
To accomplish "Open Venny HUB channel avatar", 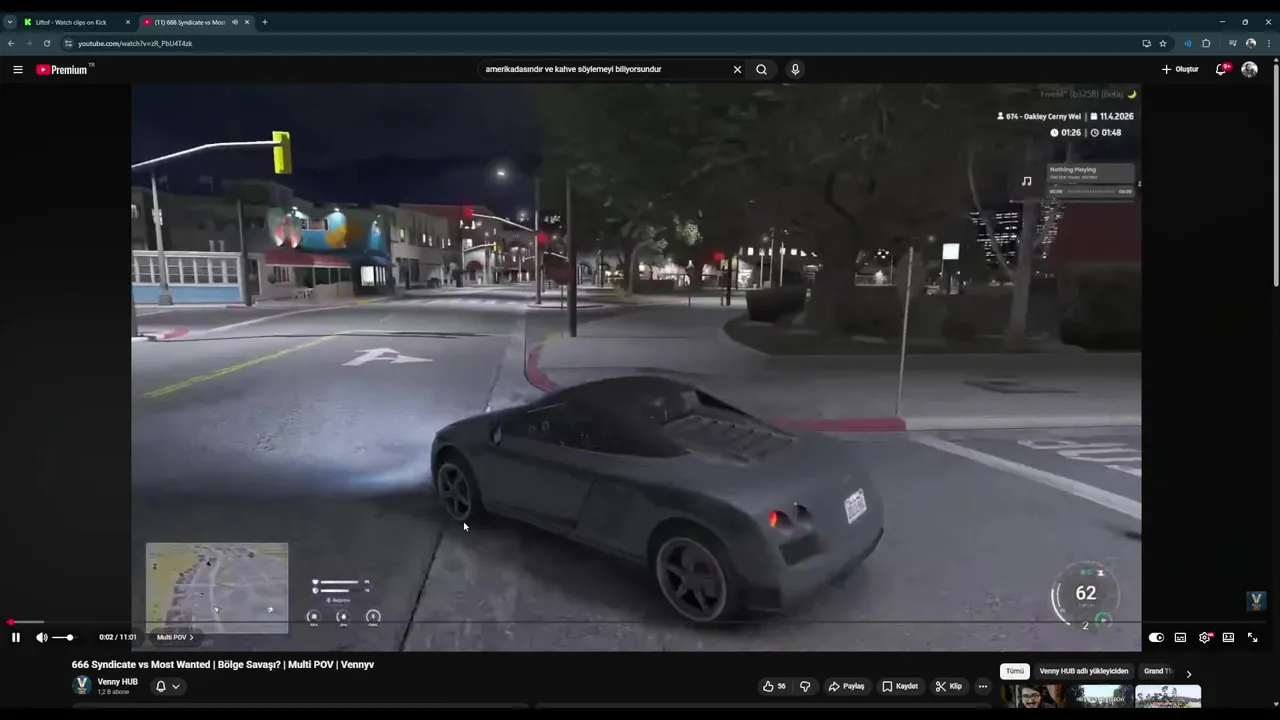I will pyautogui.click(x=82, y=685).
